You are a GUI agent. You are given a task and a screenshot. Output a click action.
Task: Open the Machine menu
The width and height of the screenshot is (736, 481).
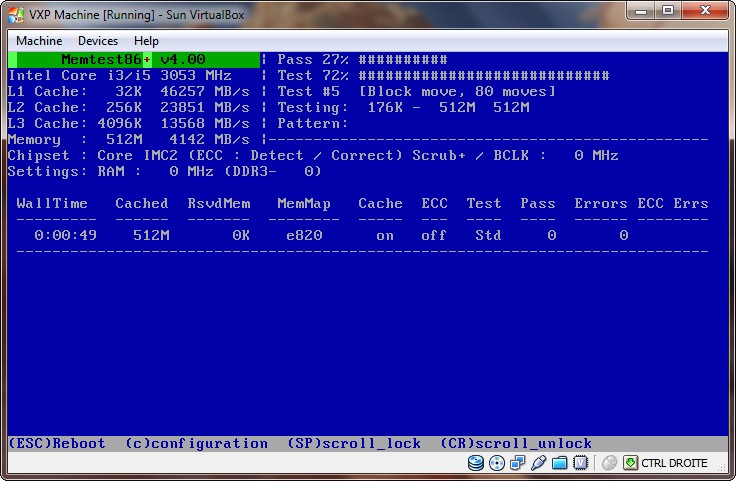tap(39, 41)
